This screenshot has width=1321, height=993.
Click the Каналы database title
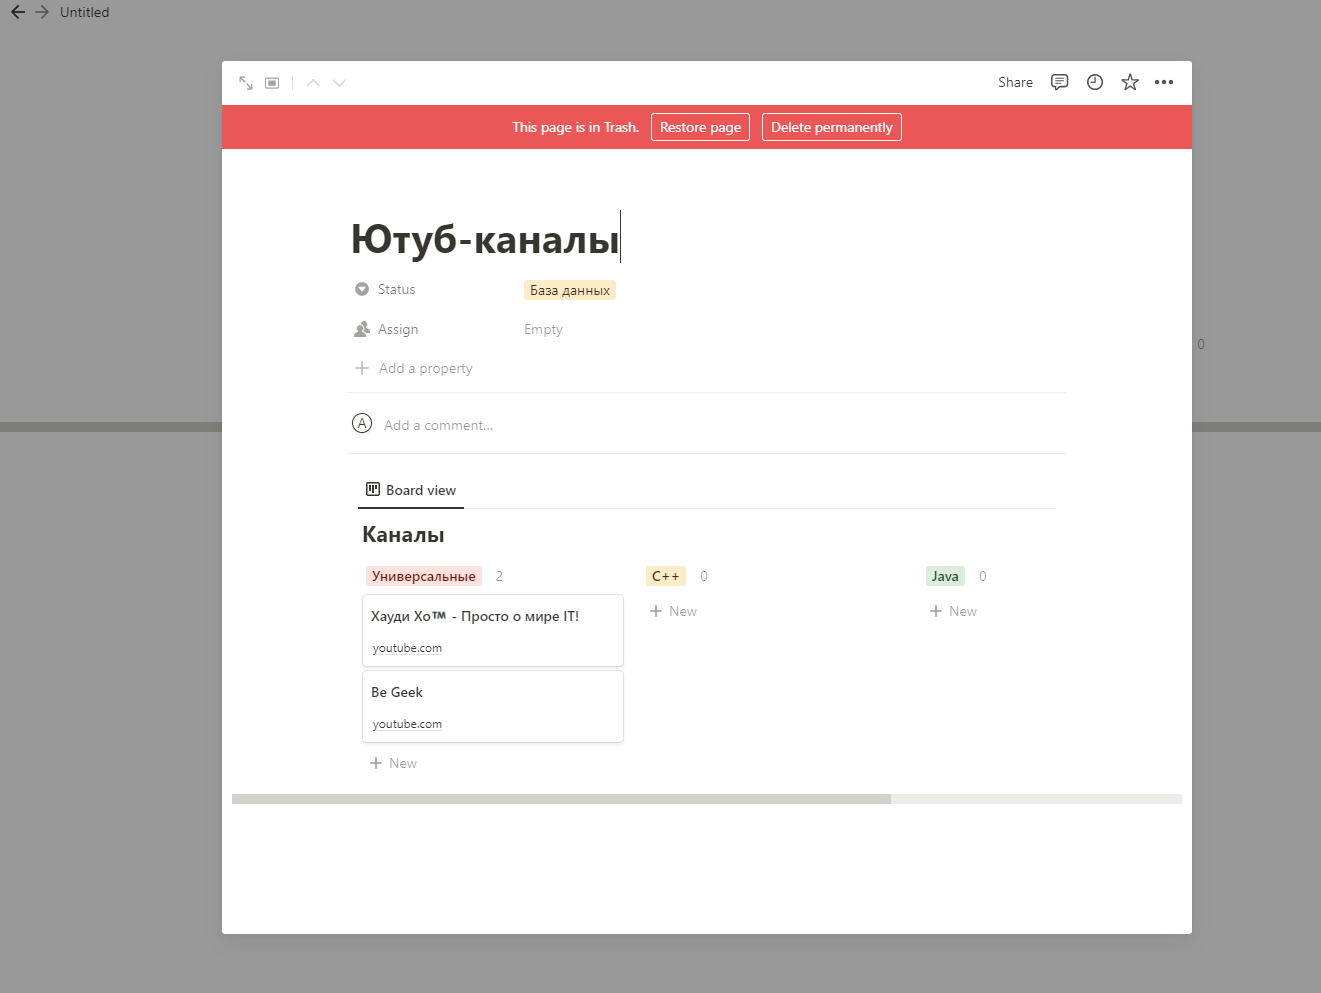403,535
